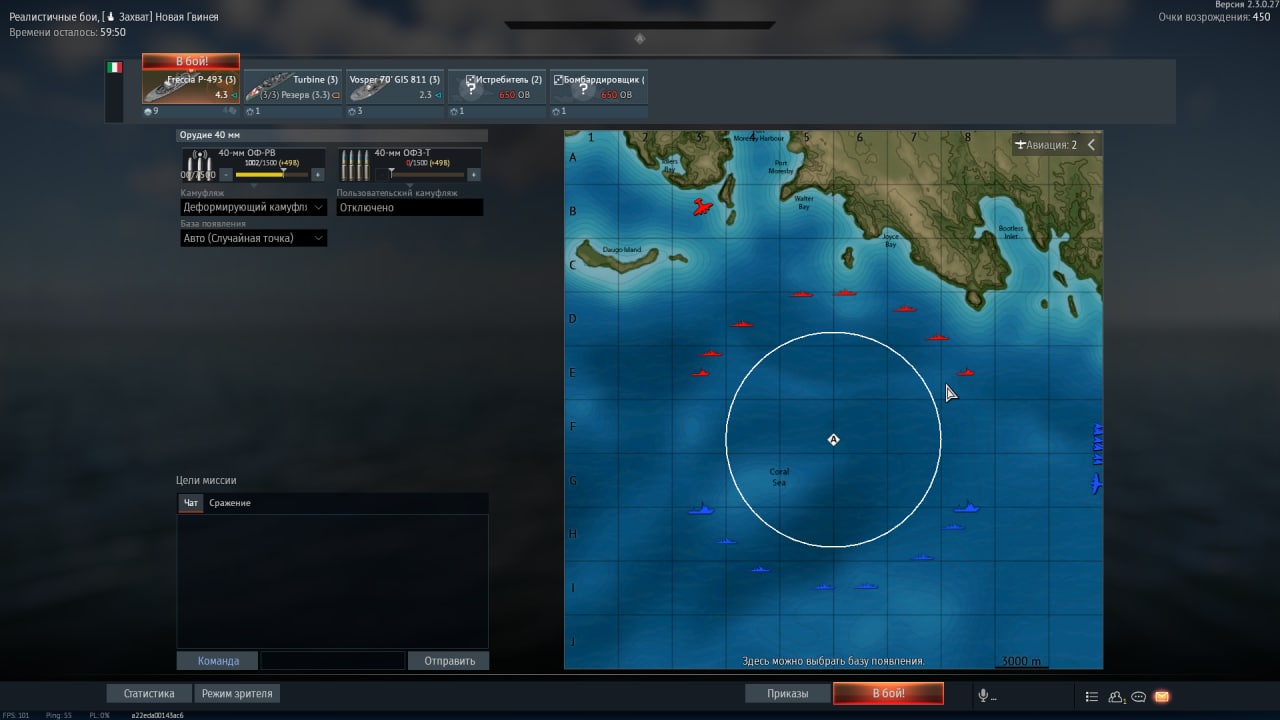Click the Ping indicator in status bar
The height and width of the screenshot is (720, 1280).
click(x=60, y=715)
